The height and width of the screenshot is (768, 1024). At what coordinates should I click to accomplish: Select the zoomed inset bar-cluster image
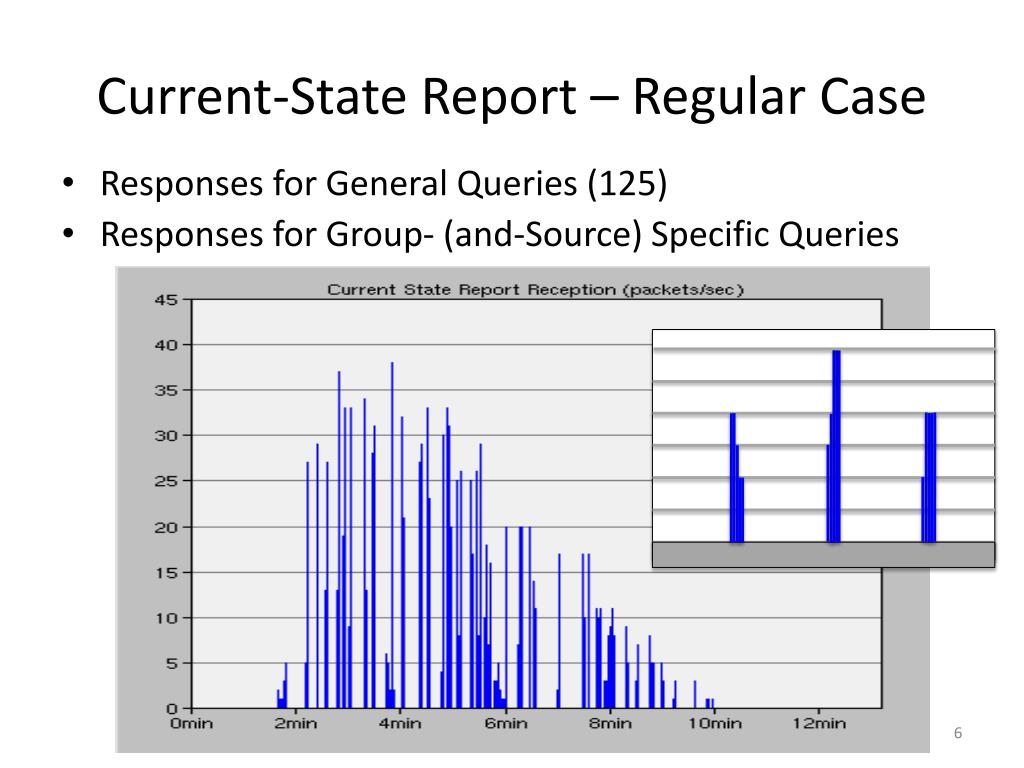tap(824, 449)
